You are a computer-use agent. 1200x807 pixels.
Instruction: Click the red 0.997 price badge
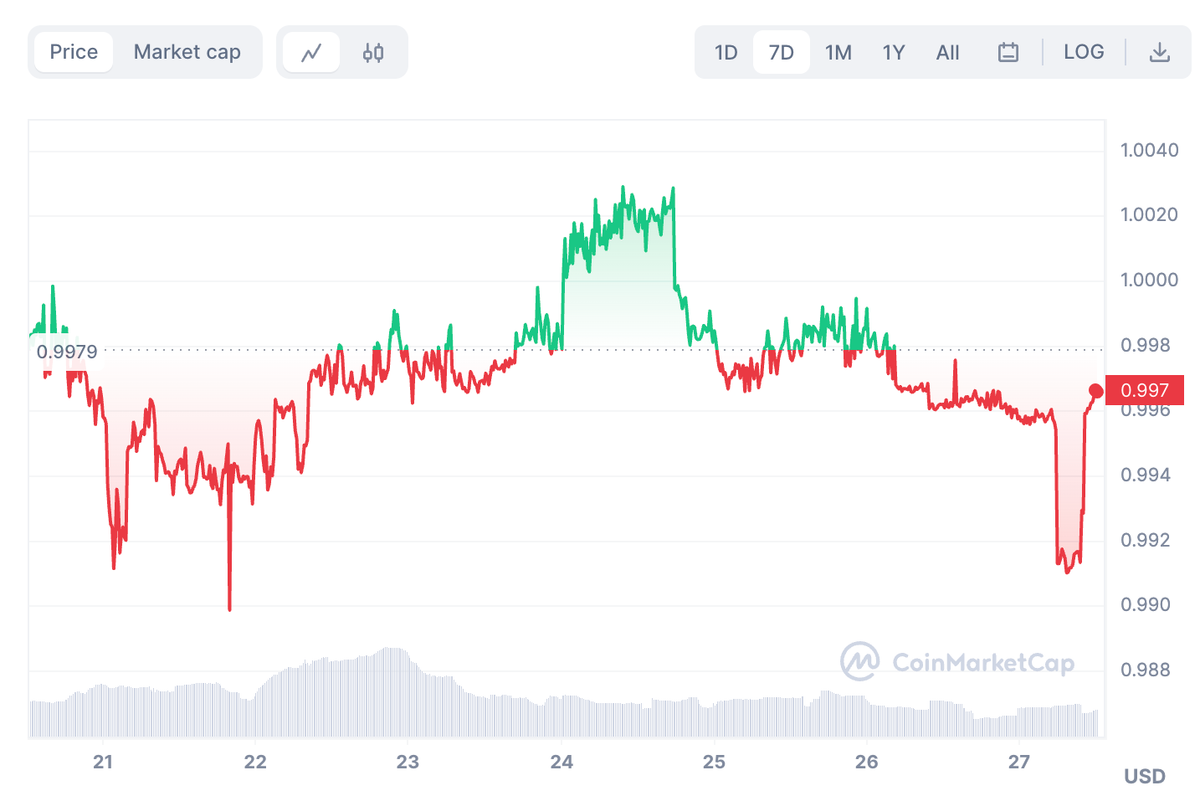(1144, 391)
